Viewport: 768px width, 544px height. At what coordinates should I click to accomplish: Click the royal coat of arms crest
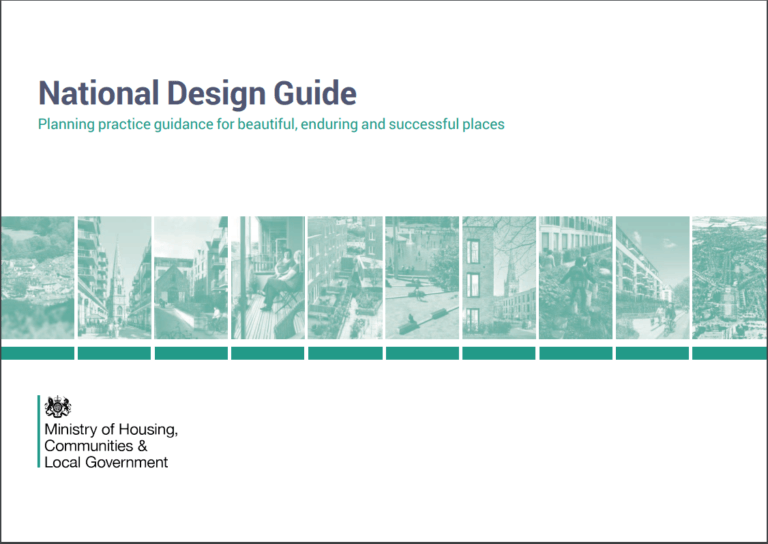coord(59,406)
